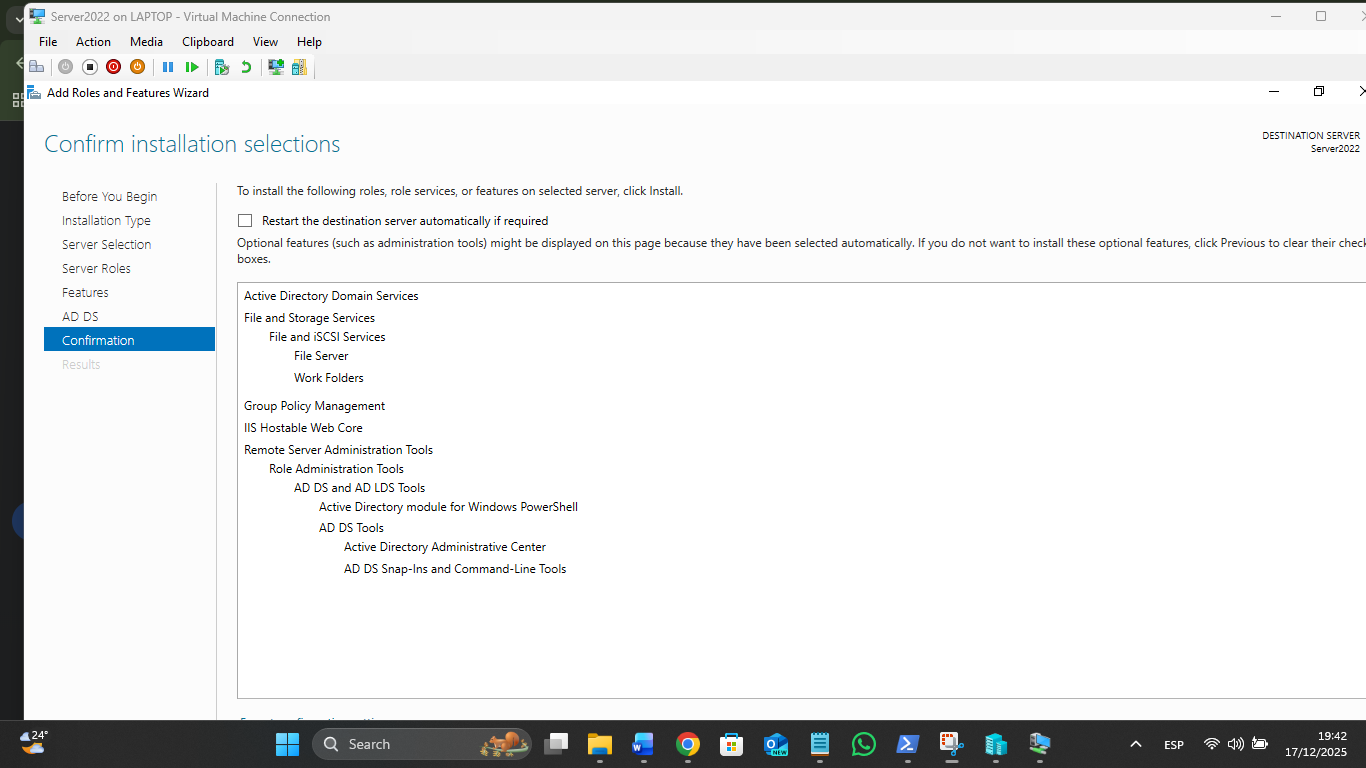Select the AD DS wizard step

pyautogui.click(x=80, y=317)
